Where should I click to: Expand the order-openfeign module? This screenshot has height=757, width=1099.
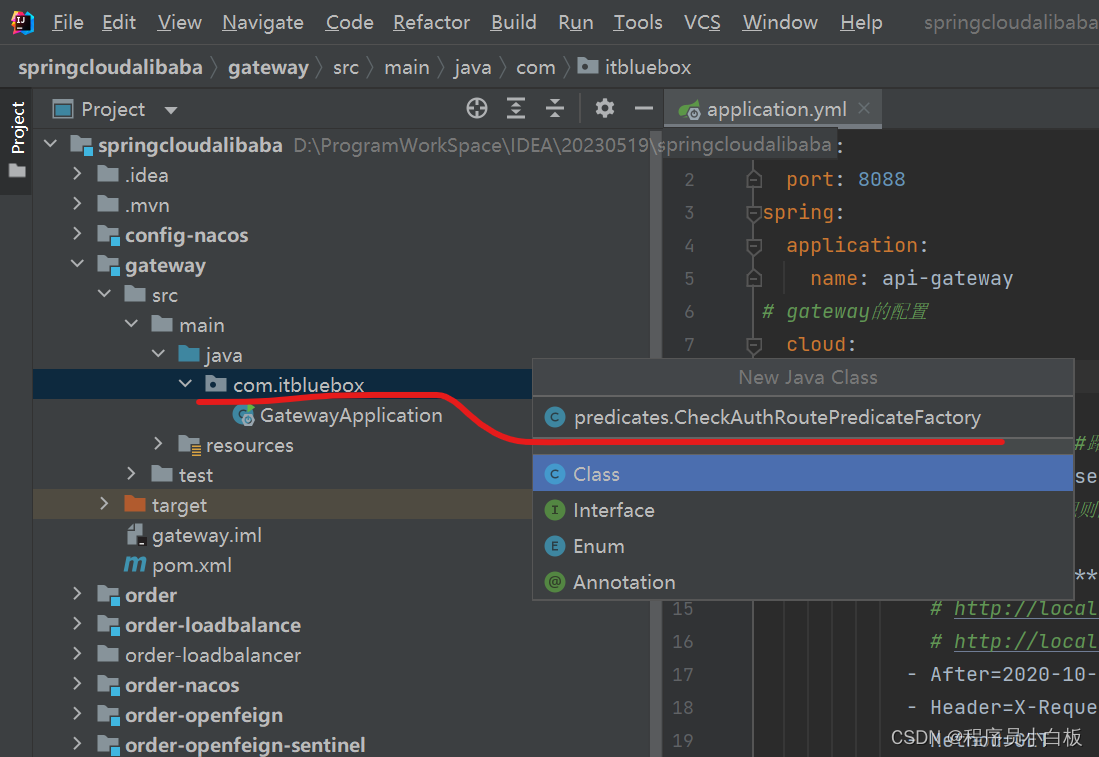coord(77,714)
